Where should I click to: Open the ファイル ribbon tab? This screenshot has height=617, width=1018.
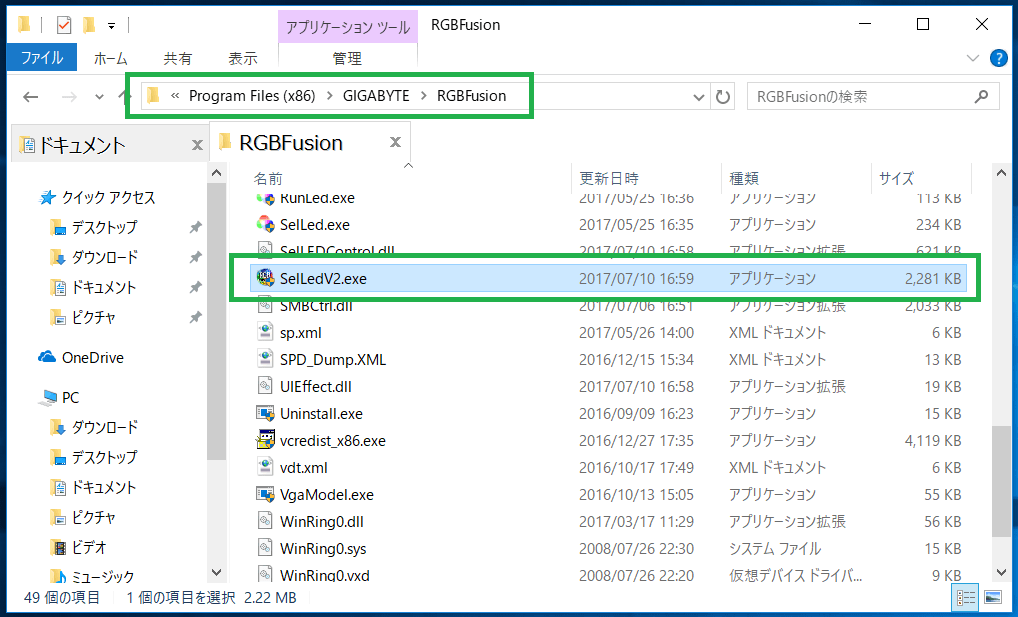click(x=42, y=58)
